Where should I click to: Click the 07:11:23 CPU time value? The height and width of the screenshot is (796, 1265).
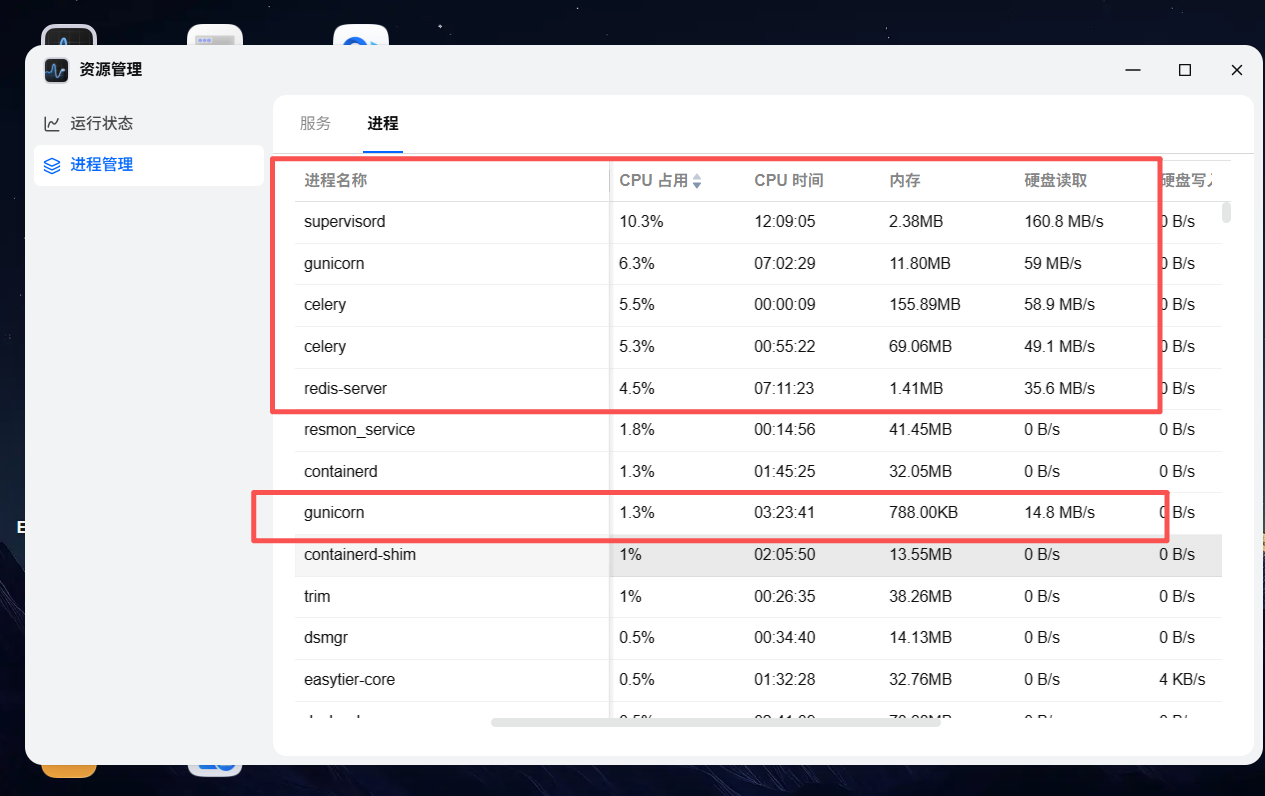pos(784,388)
